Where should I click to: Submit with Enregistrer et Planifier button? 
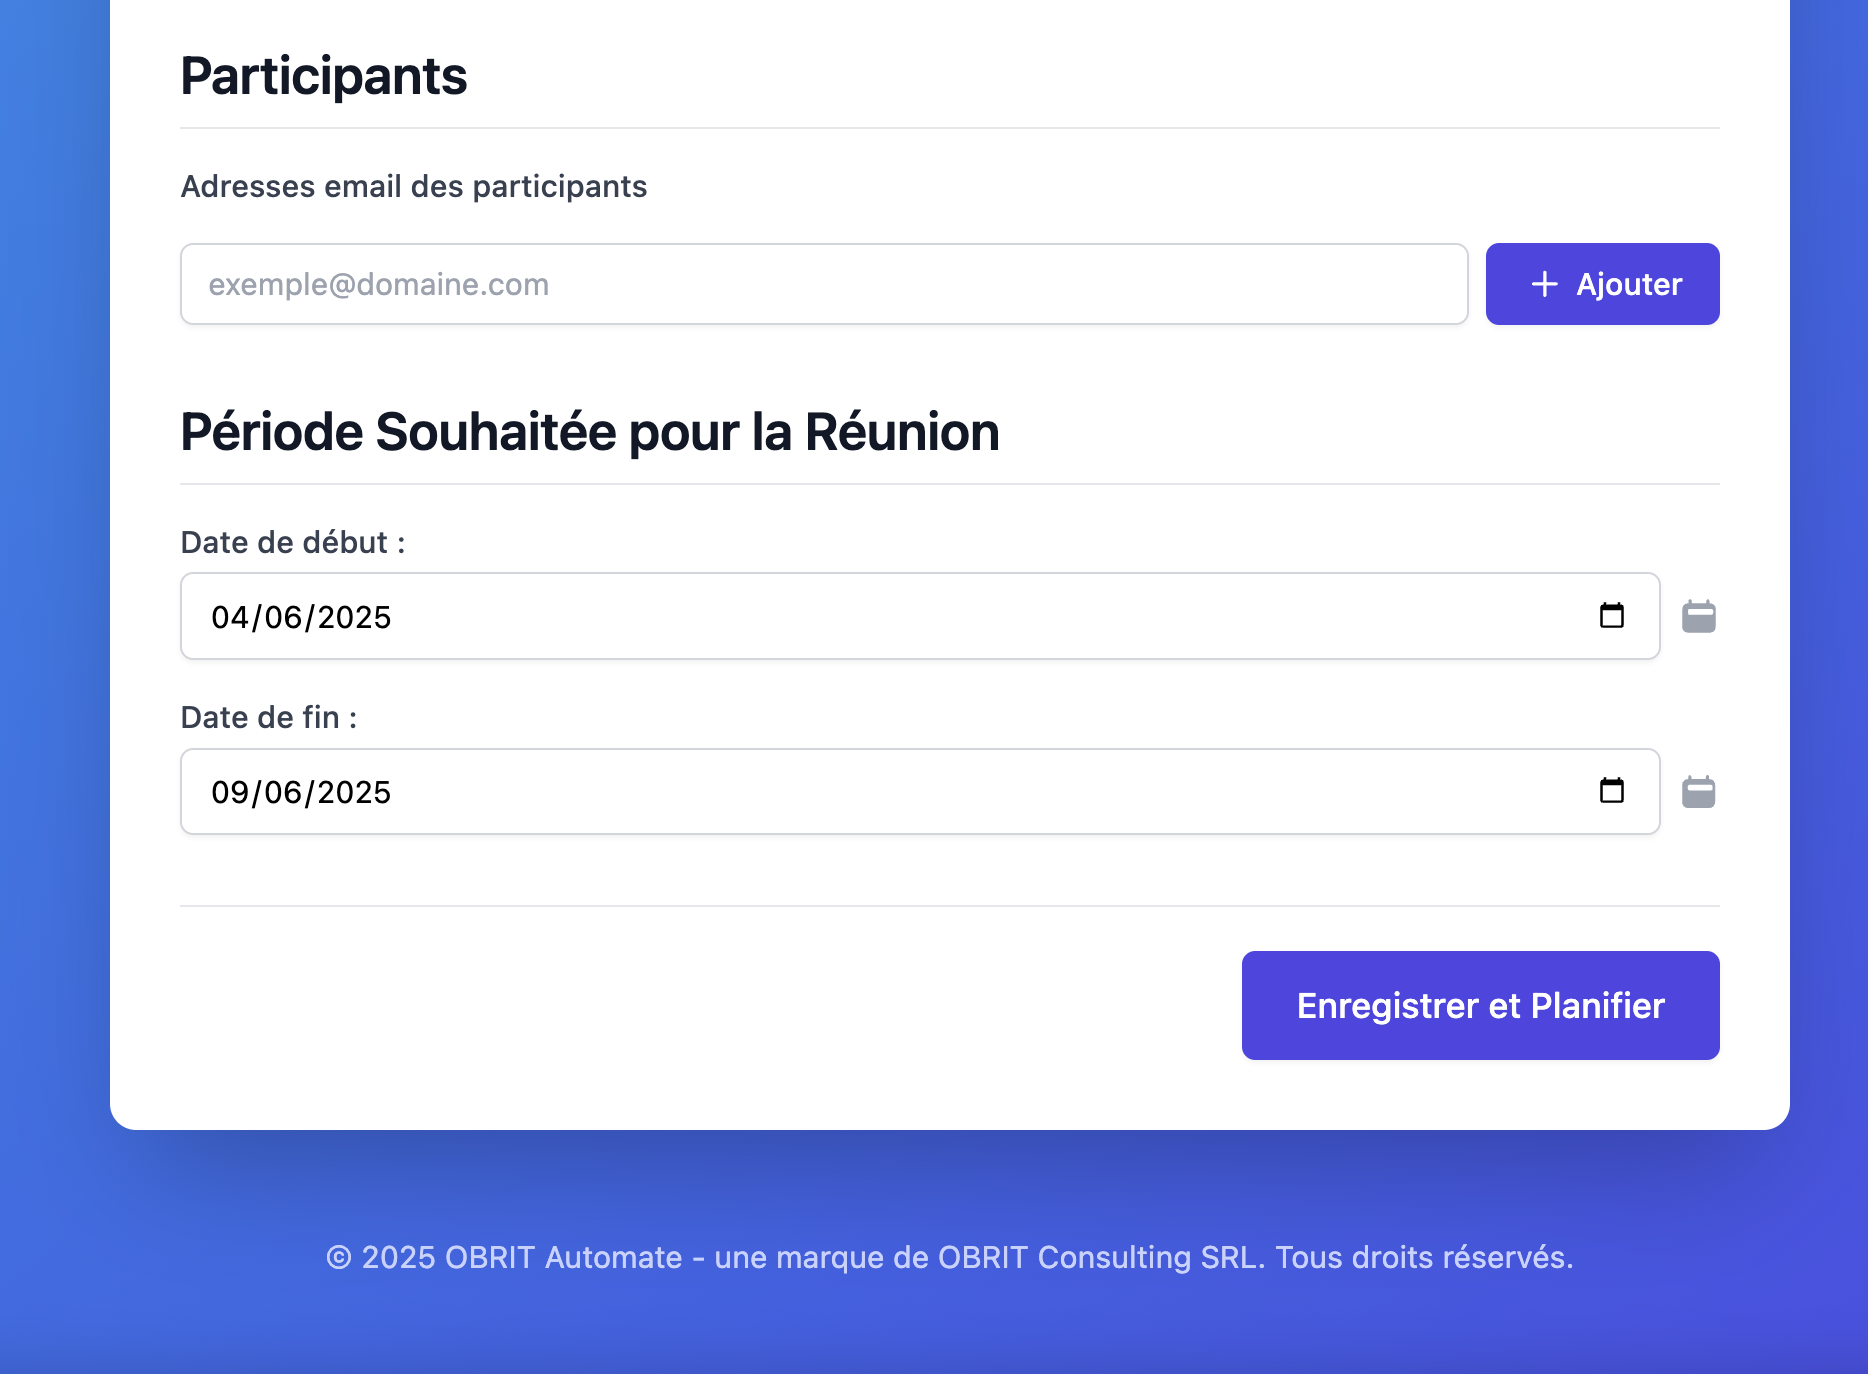(x=1480, y=1005)
